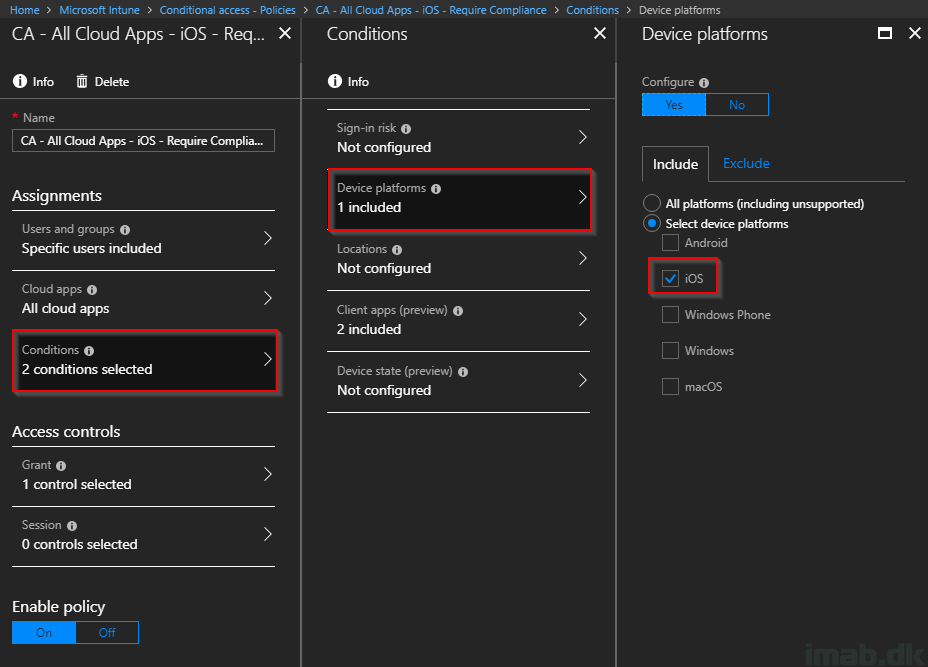Open Client apps (preview) settings
The height and width of the screenshot is (667, 928).
[458, 320]
